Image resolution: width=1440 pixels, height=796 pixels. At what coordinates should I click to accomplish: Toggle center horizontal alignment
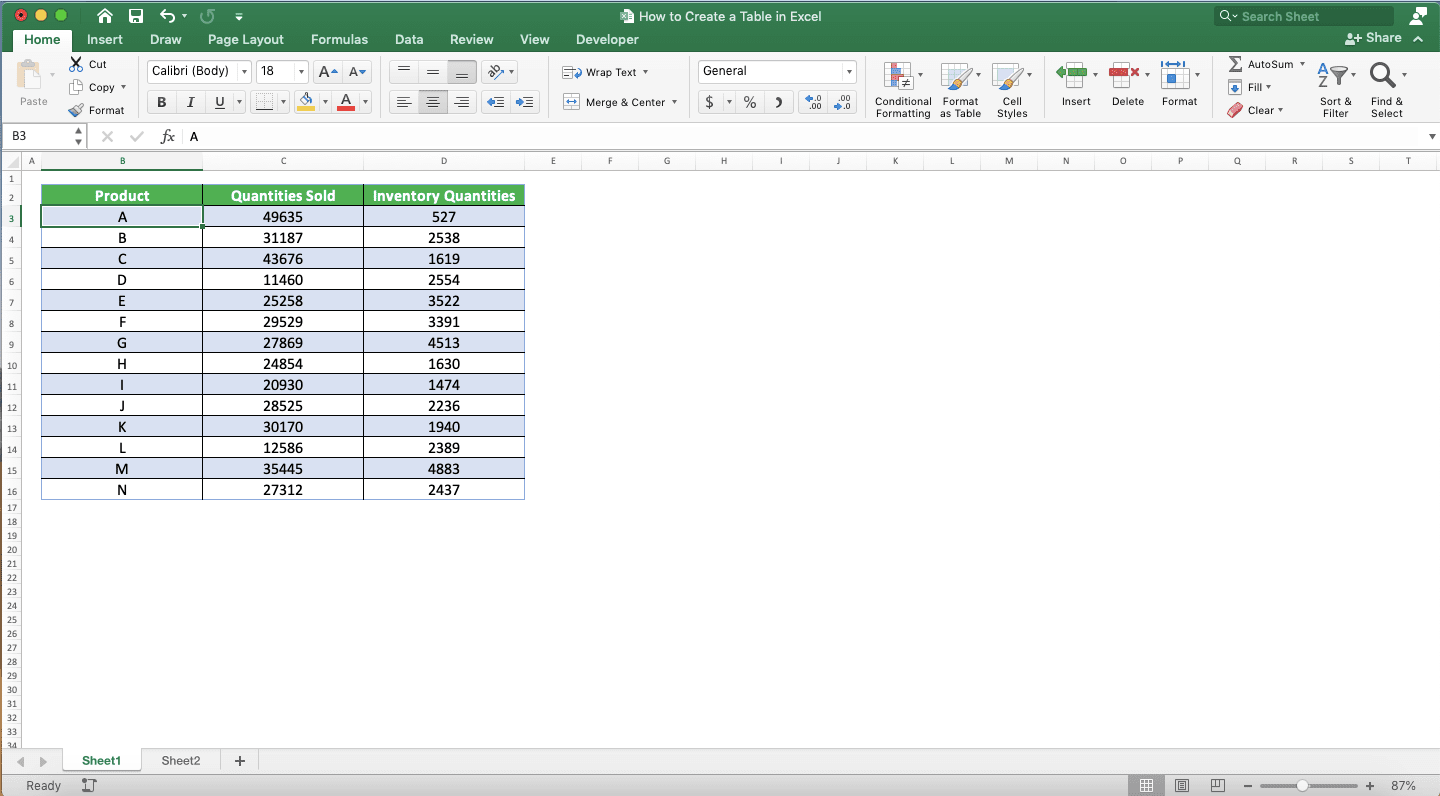[433, 102]
